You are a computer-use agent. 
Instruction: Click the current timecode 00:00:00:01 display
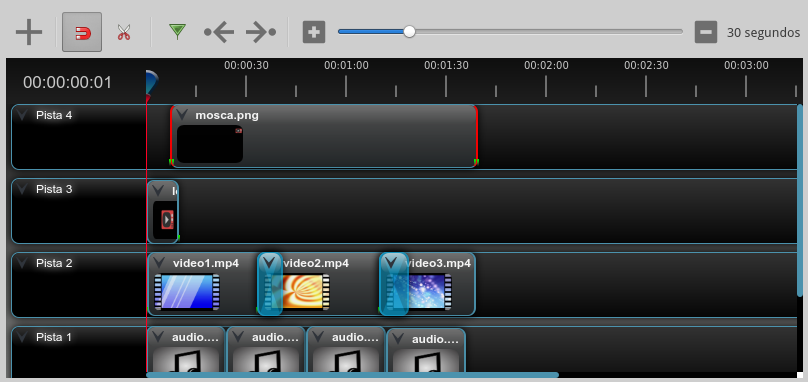point(68,82)
